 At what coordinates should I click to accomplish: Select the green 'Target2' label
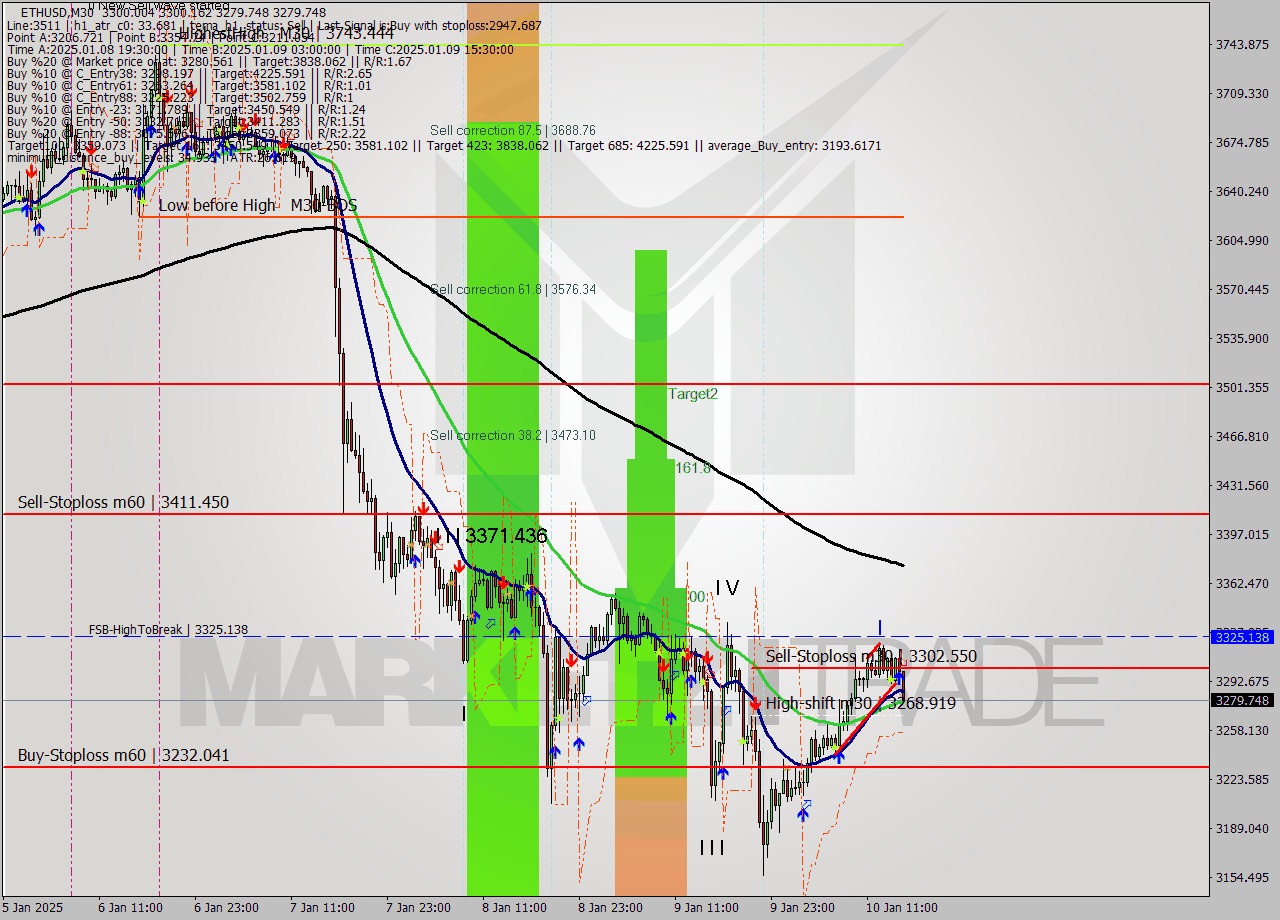(x=693, y=394)
